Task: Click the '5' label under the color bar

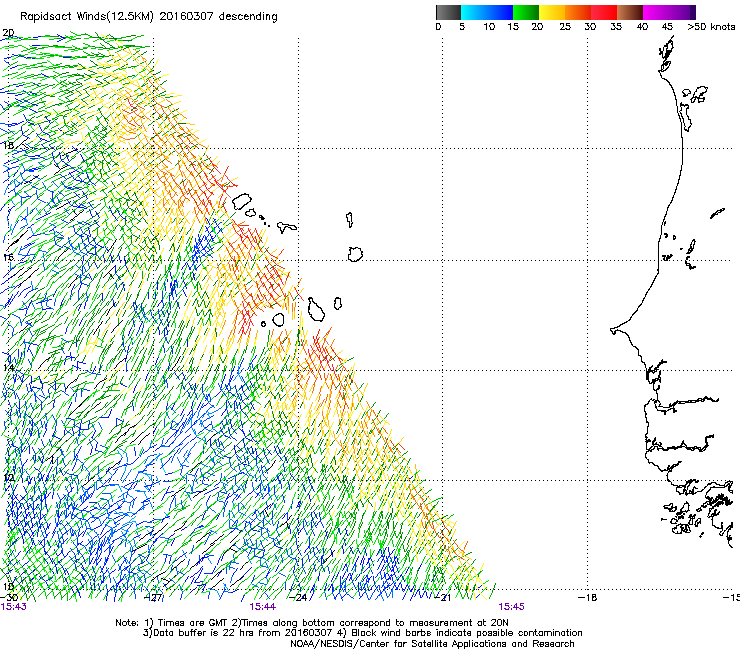Action: pyautogui.click(x=462, y=27)
